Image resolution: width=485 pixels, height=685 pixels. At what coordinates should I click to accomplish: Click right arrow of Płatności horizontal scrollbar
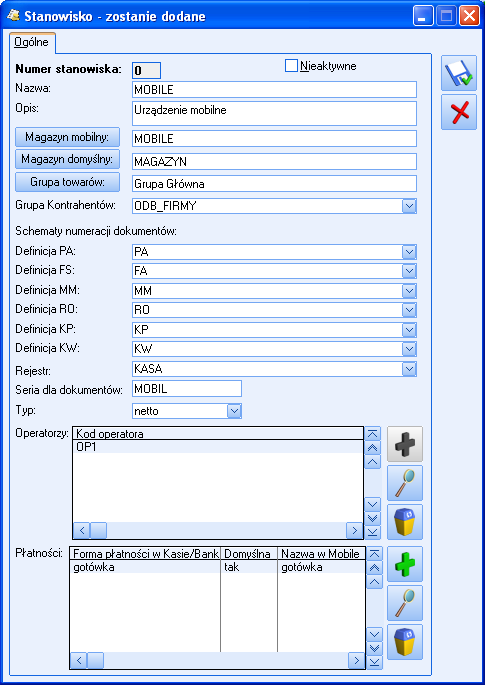tap(357, 660)
